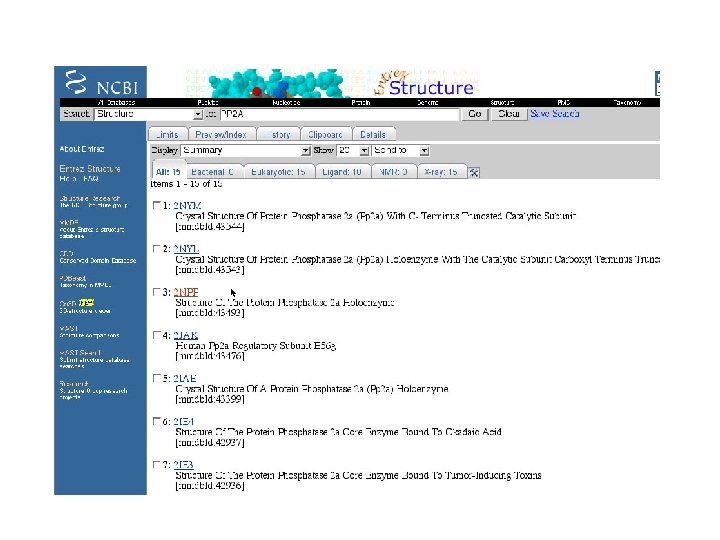This screenshot has height=540, width=720.
Task: Click the Conserved Domain Database sidebar link
Action: pyautogui.click(x=98, y=260)
